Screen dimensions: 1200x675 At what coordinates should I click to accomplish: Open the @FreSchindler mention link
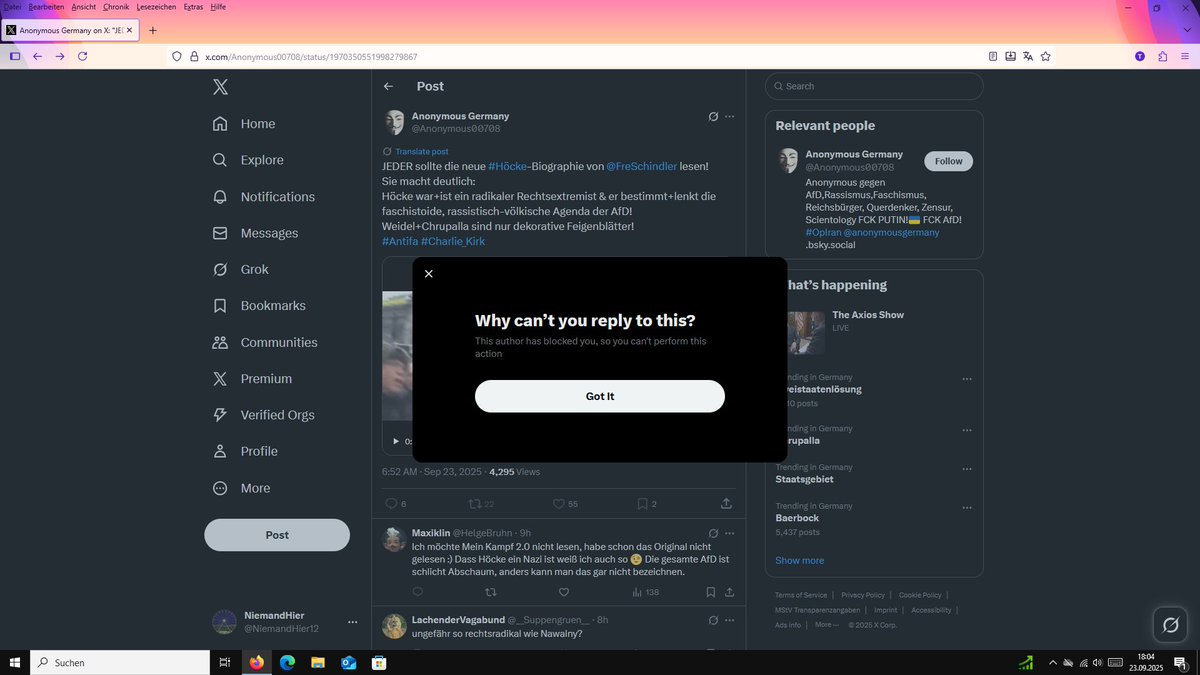pos(642,166)
